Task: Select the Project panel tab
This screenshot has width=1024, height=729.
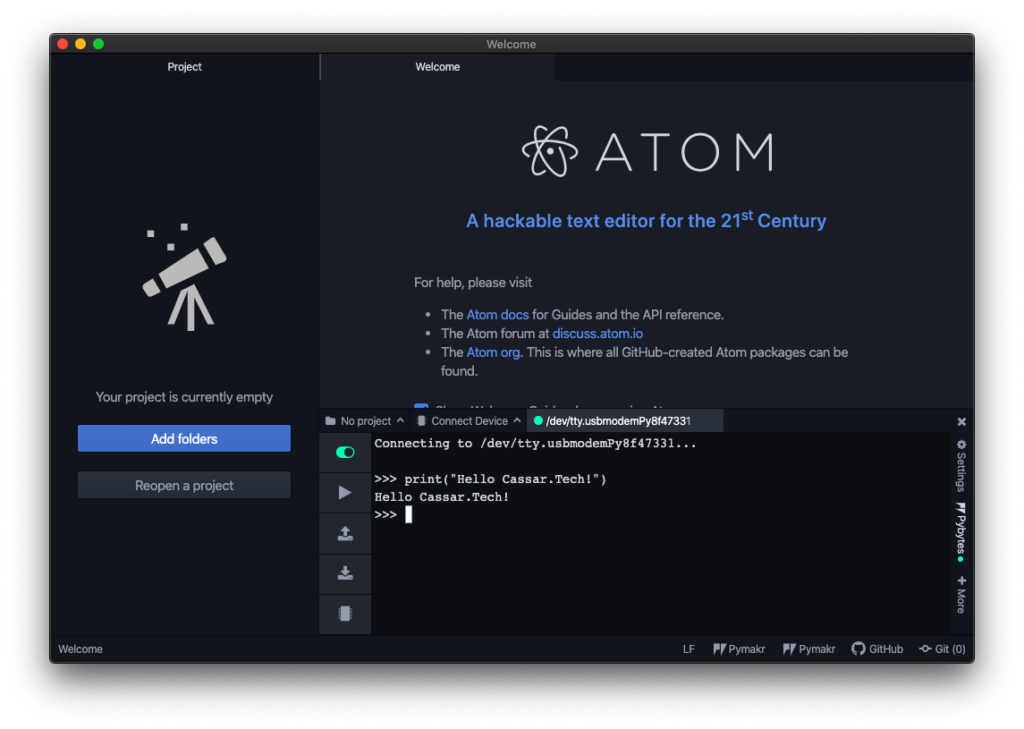Action: tap(184, 67)
